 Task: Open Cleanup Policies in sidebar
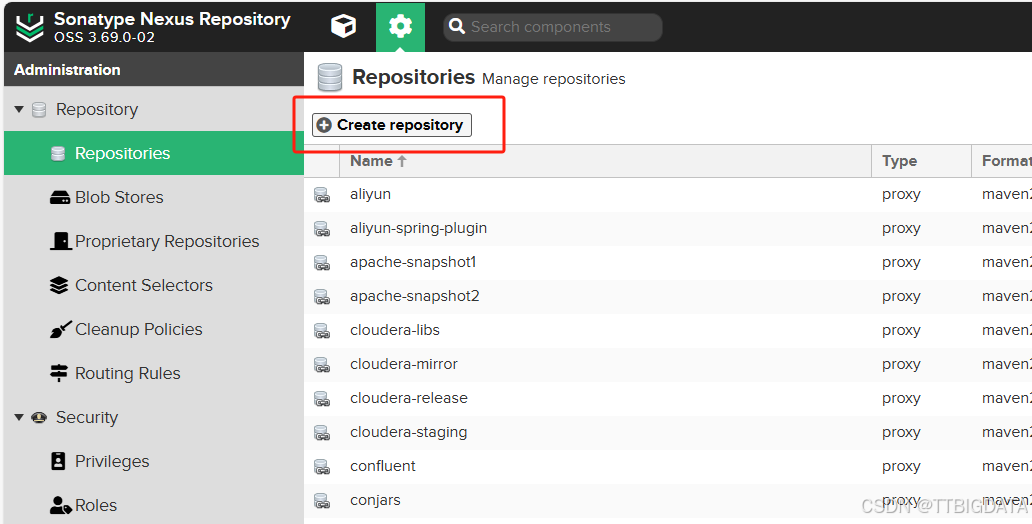pyautogui.click(x=154, y=329)
